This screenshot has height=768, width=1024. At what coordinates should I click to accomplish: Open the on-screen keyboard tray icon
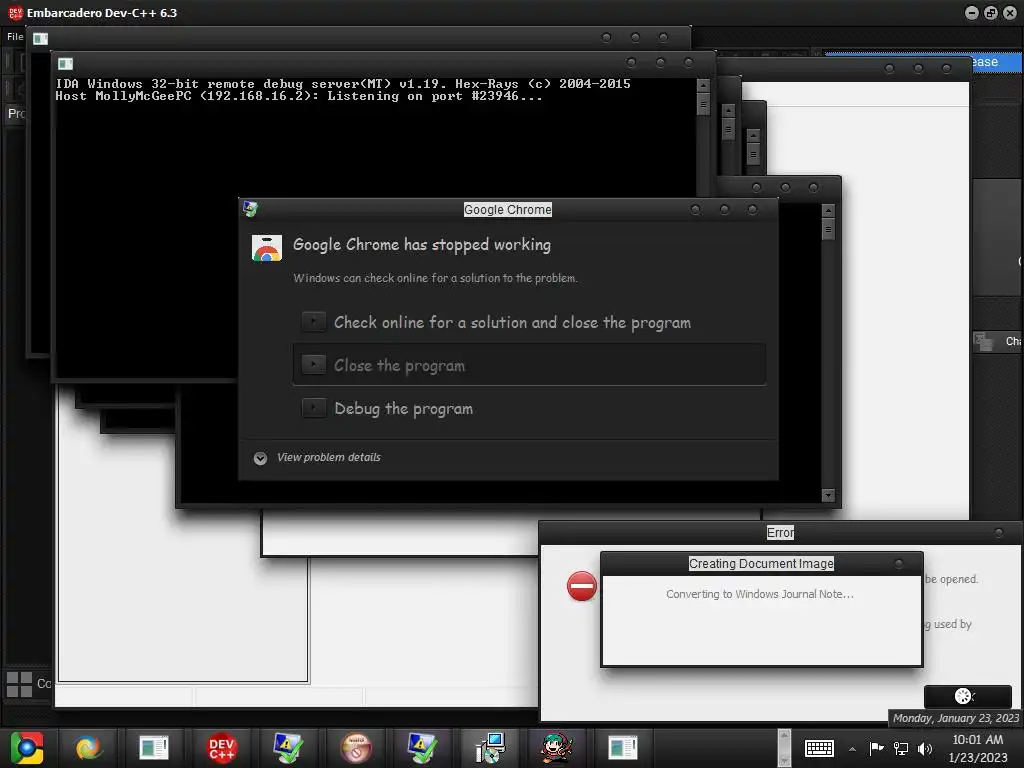(x=819, y=748)
